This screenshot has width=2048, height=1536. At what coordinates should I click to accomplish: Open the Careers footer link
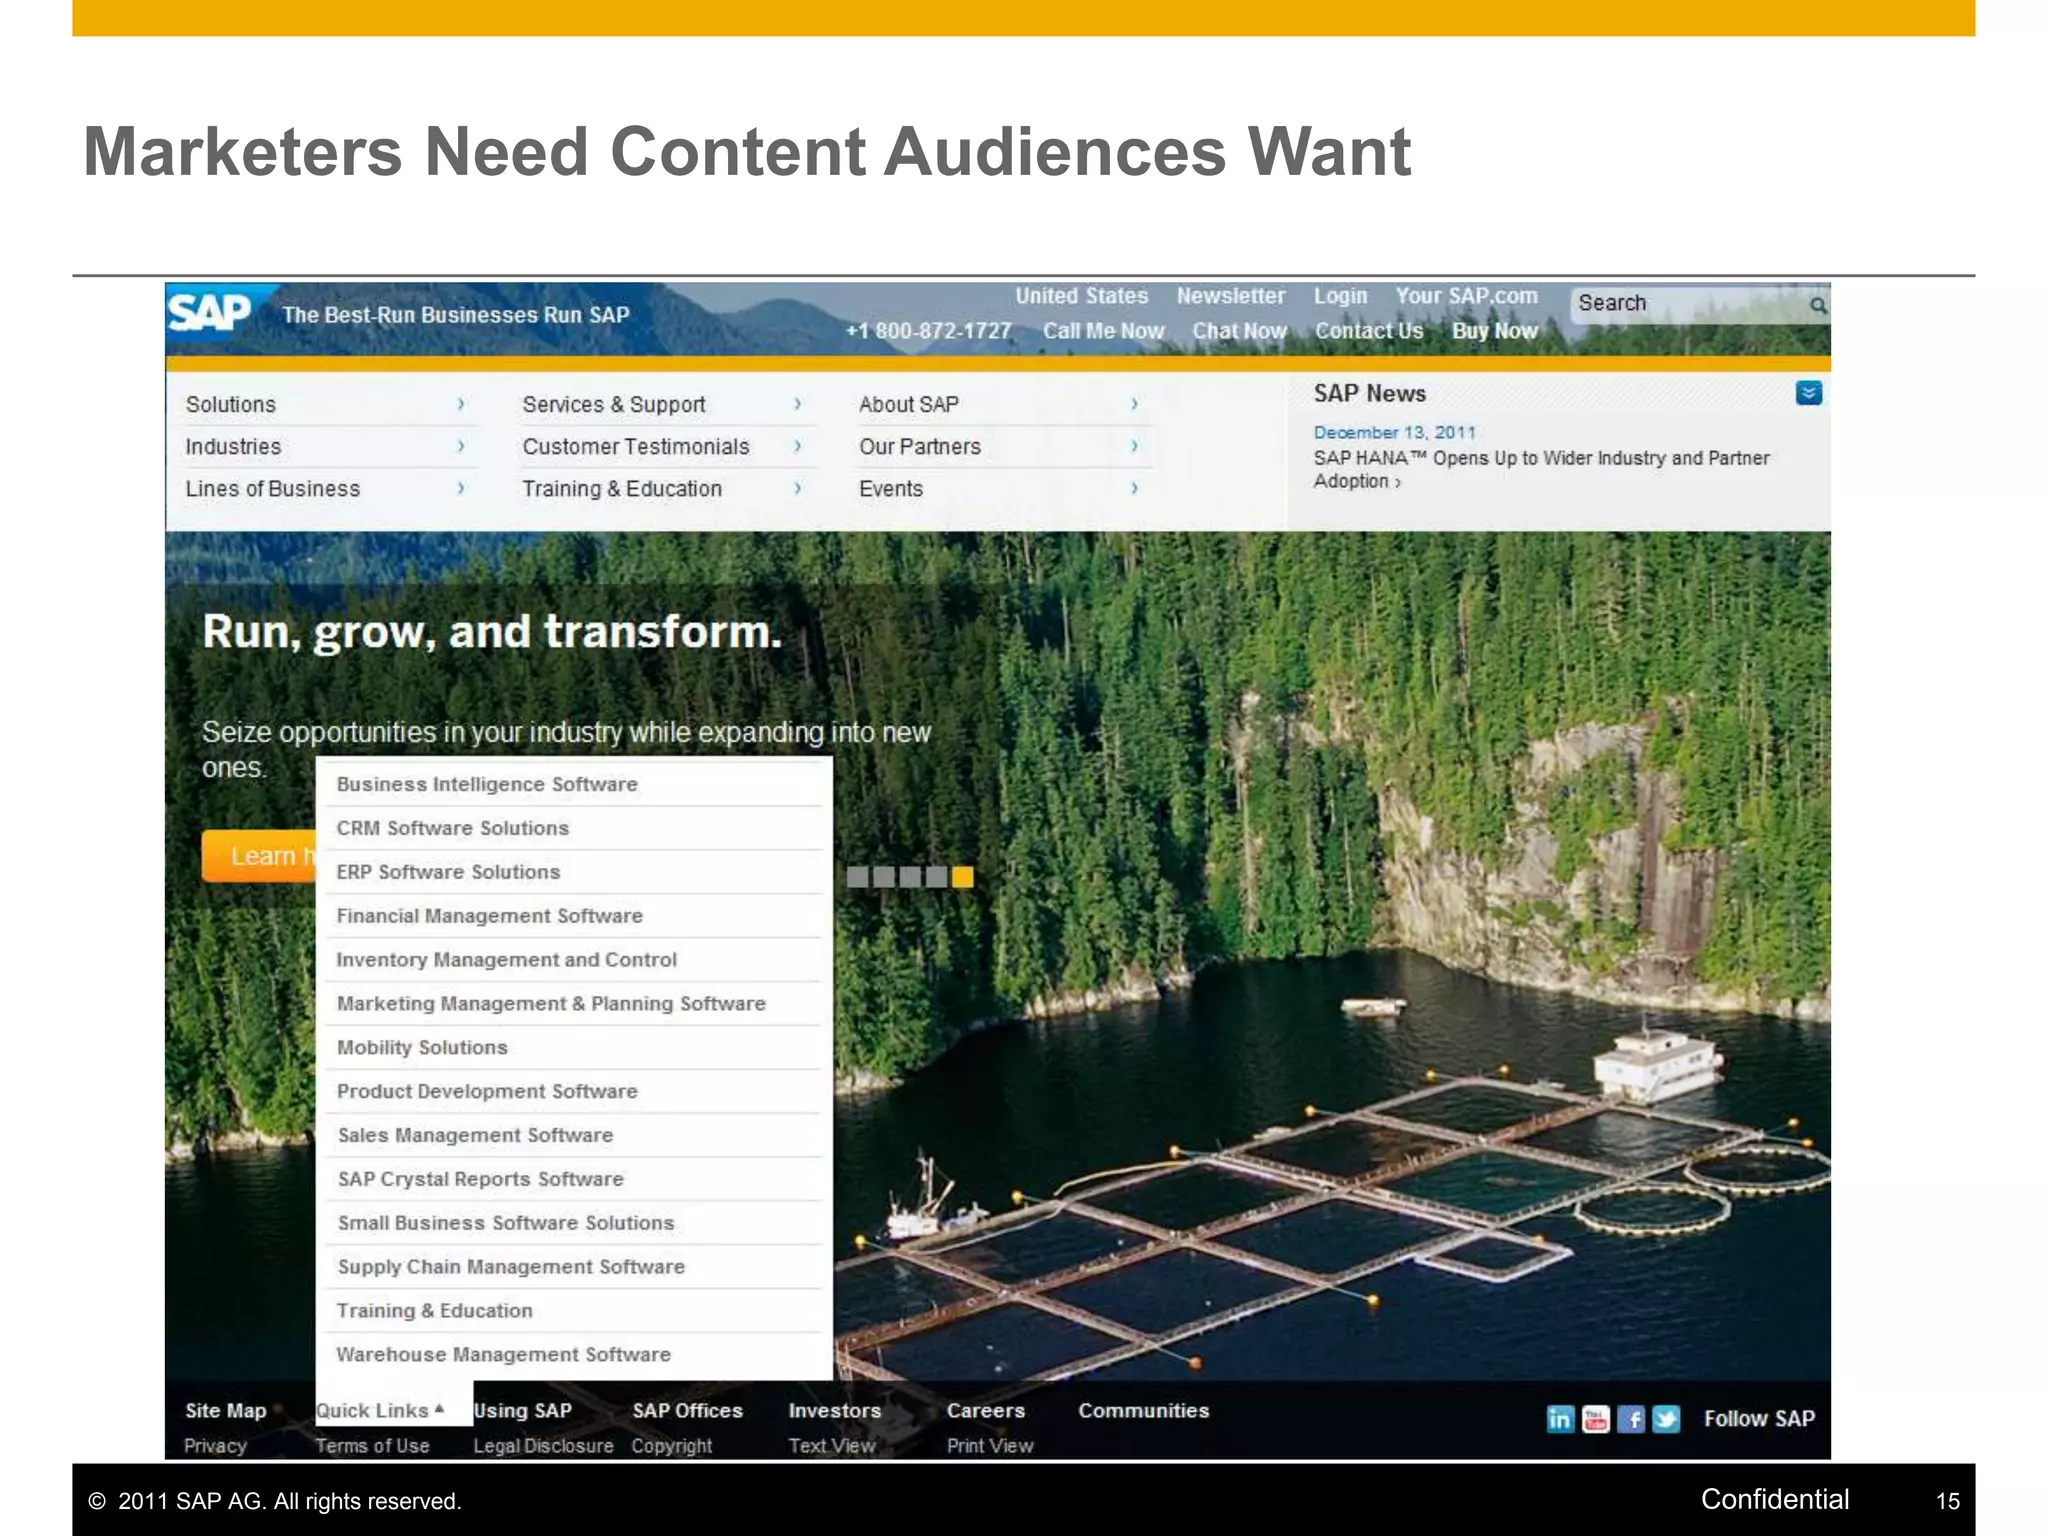[986, 1411]
